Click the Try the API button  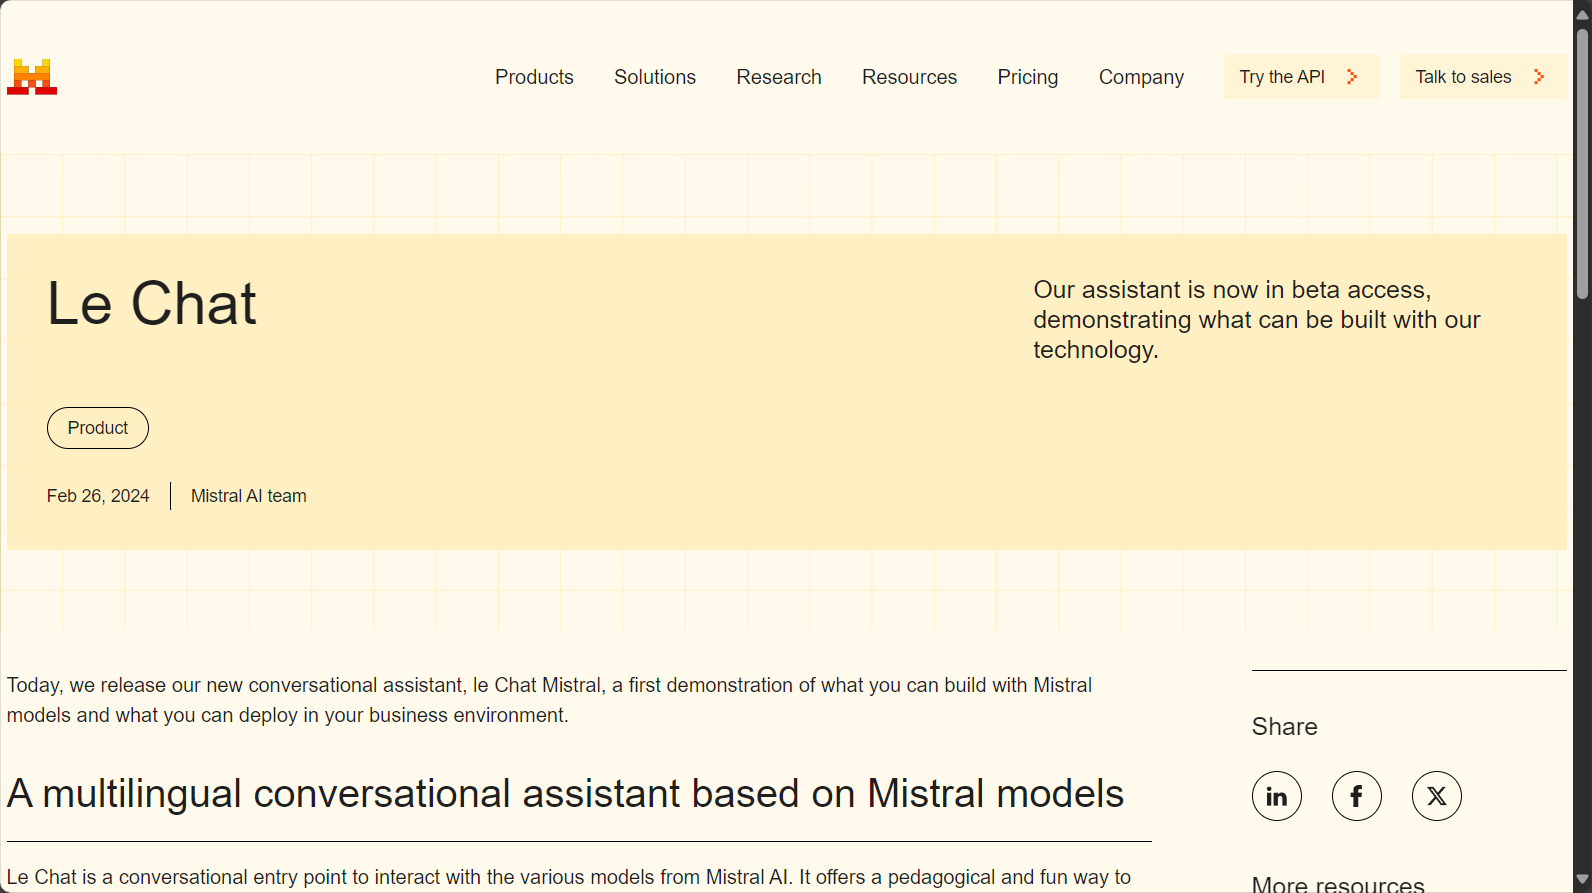click(x=1301, y=77)
